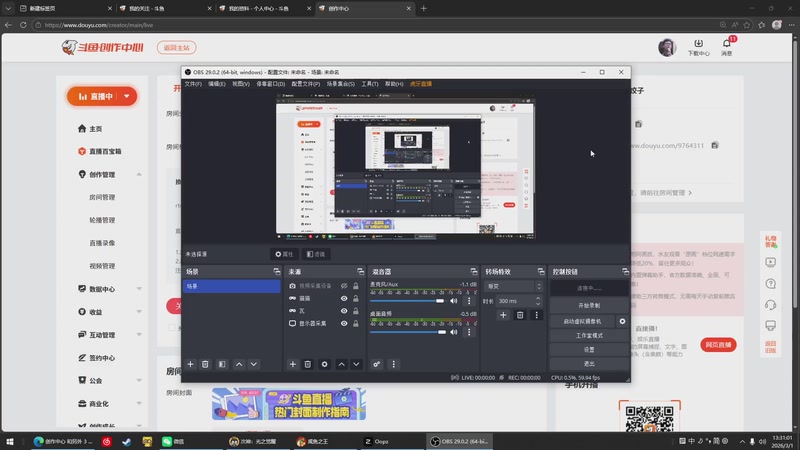Open OBS 文件(F) menu
This screenshot has width=800, height=450.
pyautogui.click(x=193, y=84)
